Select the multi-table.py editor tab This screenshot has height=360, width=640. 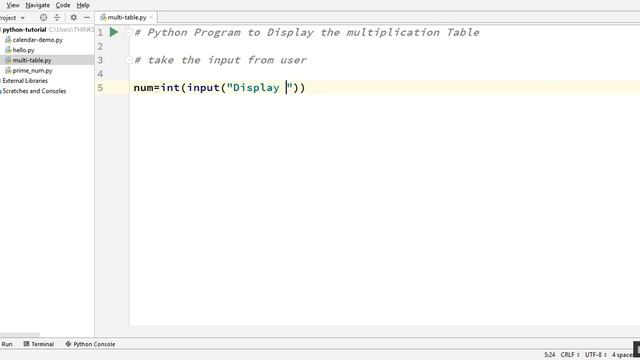127,17
